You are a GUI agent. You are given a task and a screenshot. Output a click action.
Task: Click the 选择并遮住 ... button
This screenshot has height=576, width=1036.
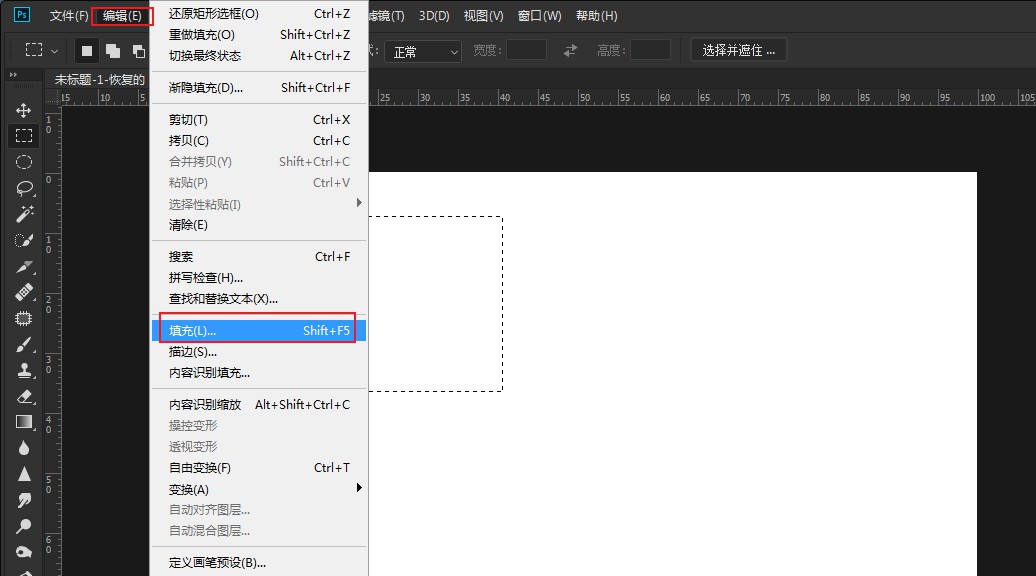pyautogui.click(x=739, y=50)
